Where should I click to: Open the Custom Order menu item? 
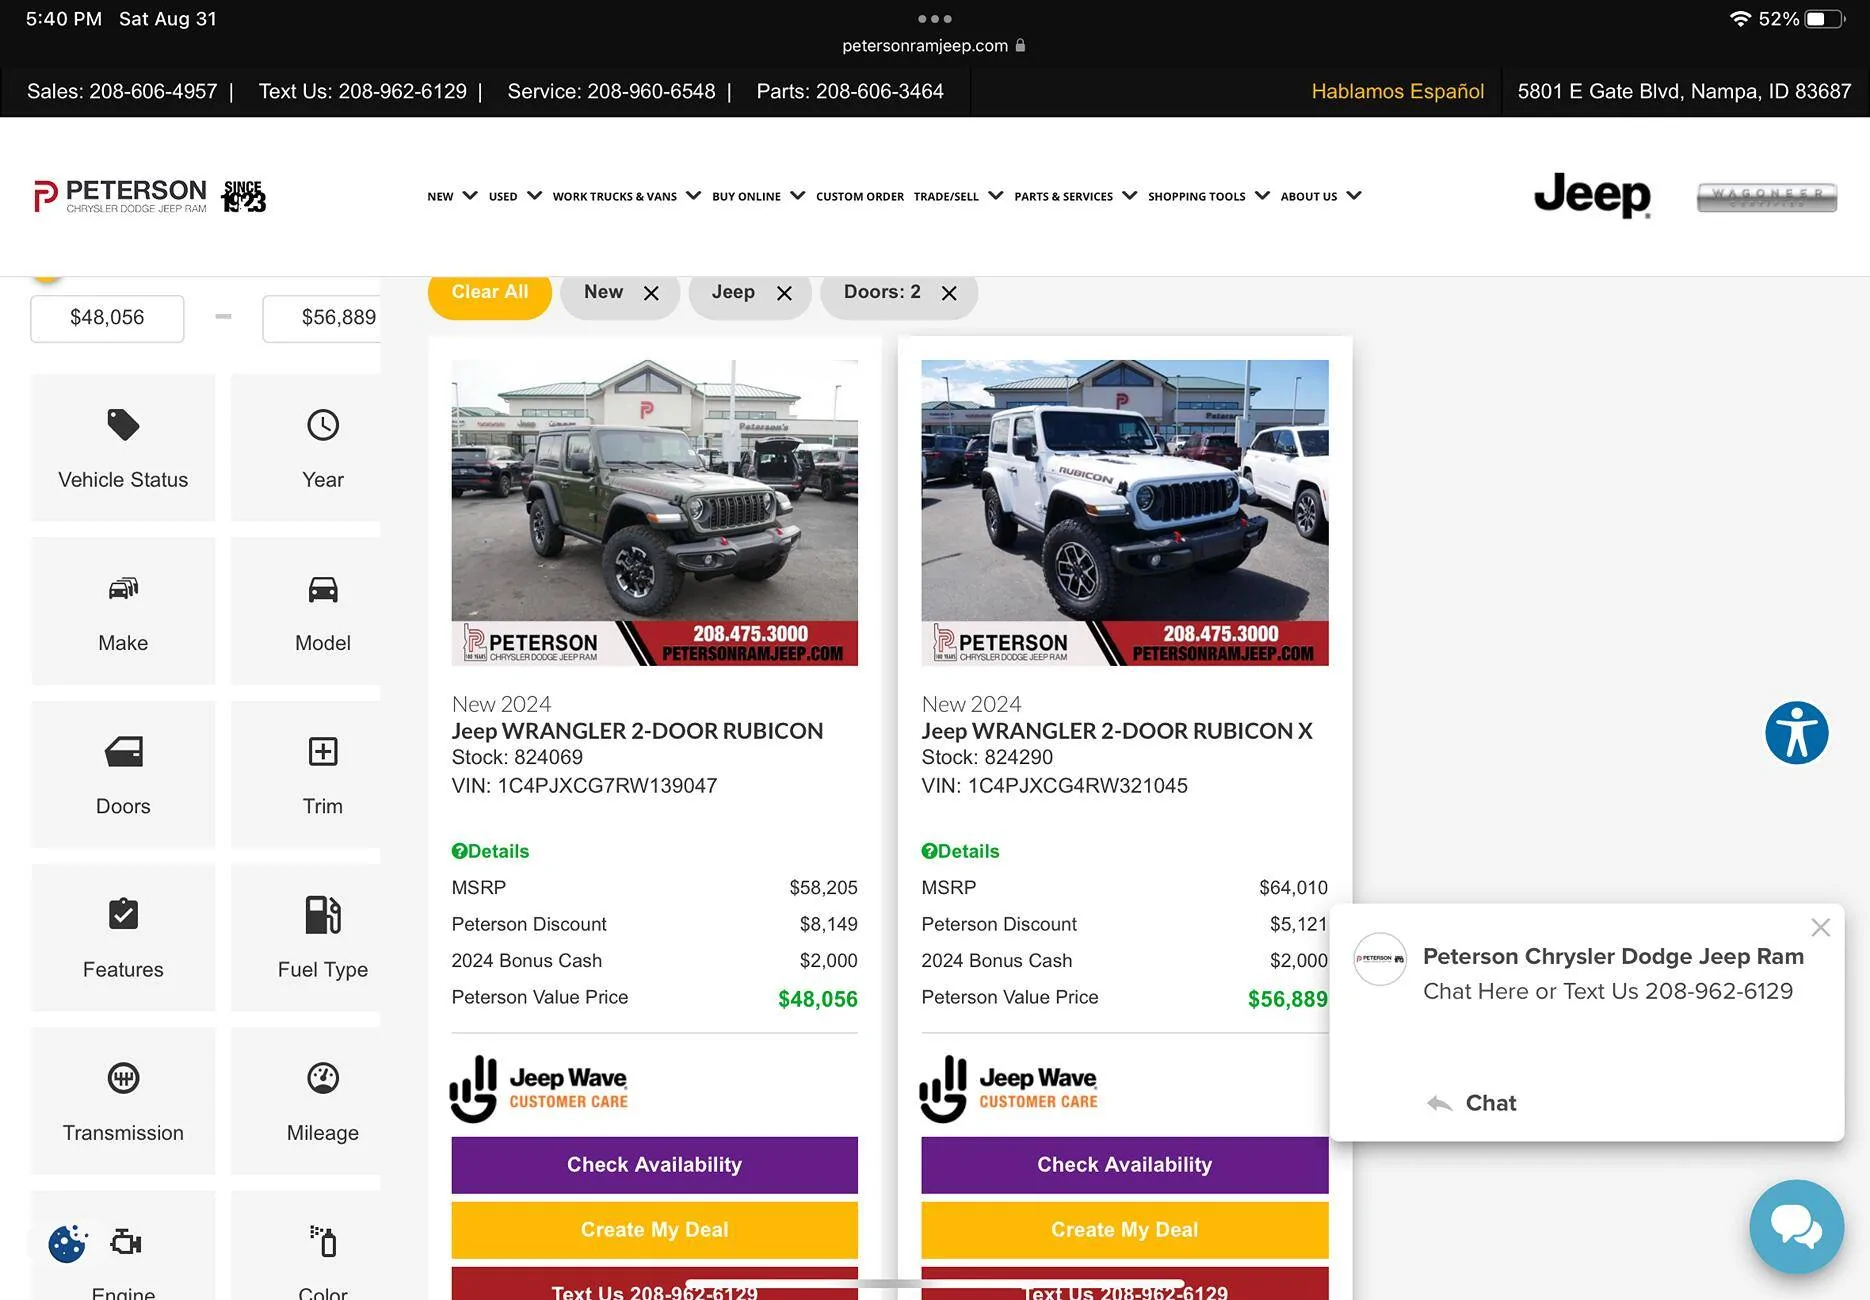pyautogui.click(x=860, y=196)
